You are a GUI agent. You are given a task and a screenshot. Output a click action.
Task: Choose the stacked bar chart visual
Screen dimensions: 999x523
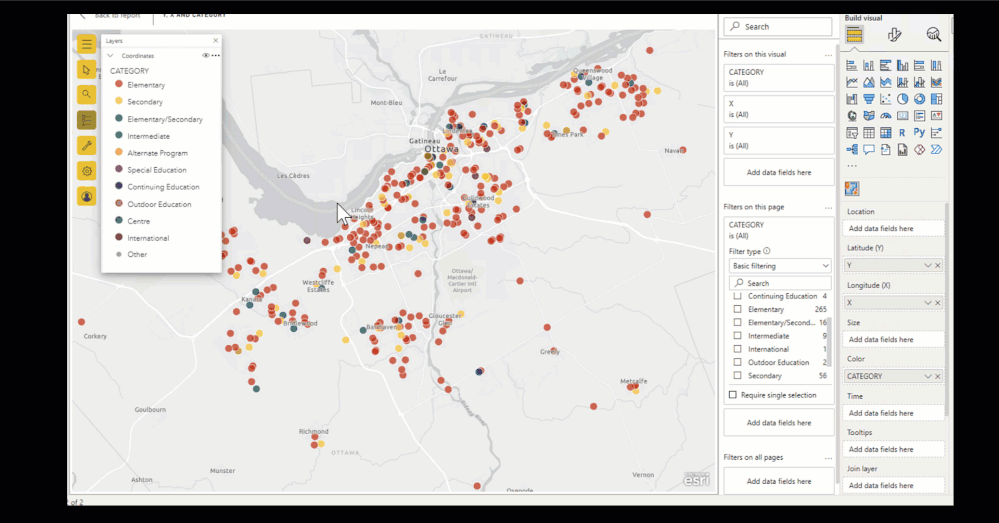click(x=852, y=66)
